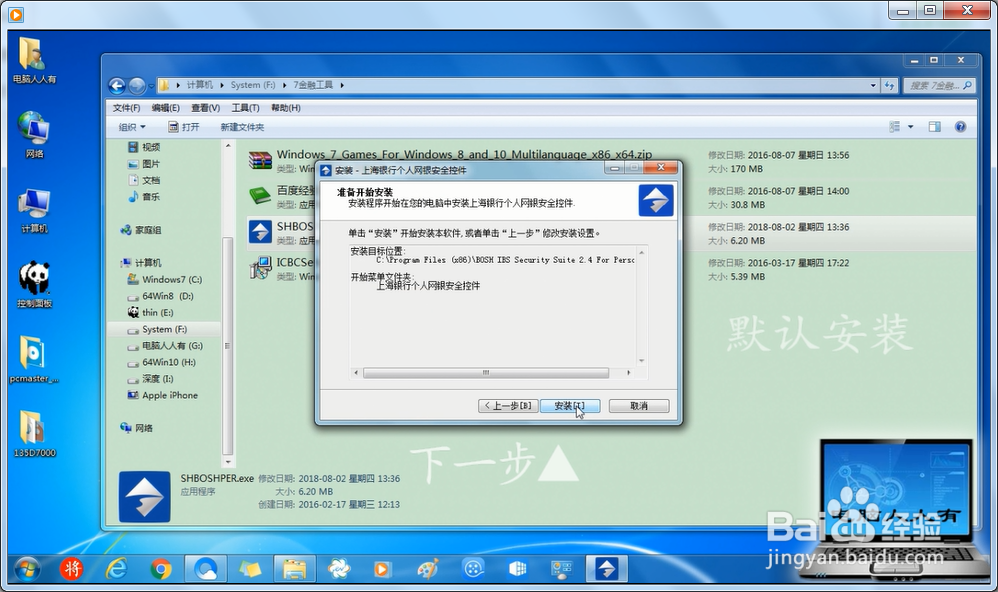Screen dimensions: 998x592
Task: Click the Windows_7_Games zip archive icon
Action: 260,160
